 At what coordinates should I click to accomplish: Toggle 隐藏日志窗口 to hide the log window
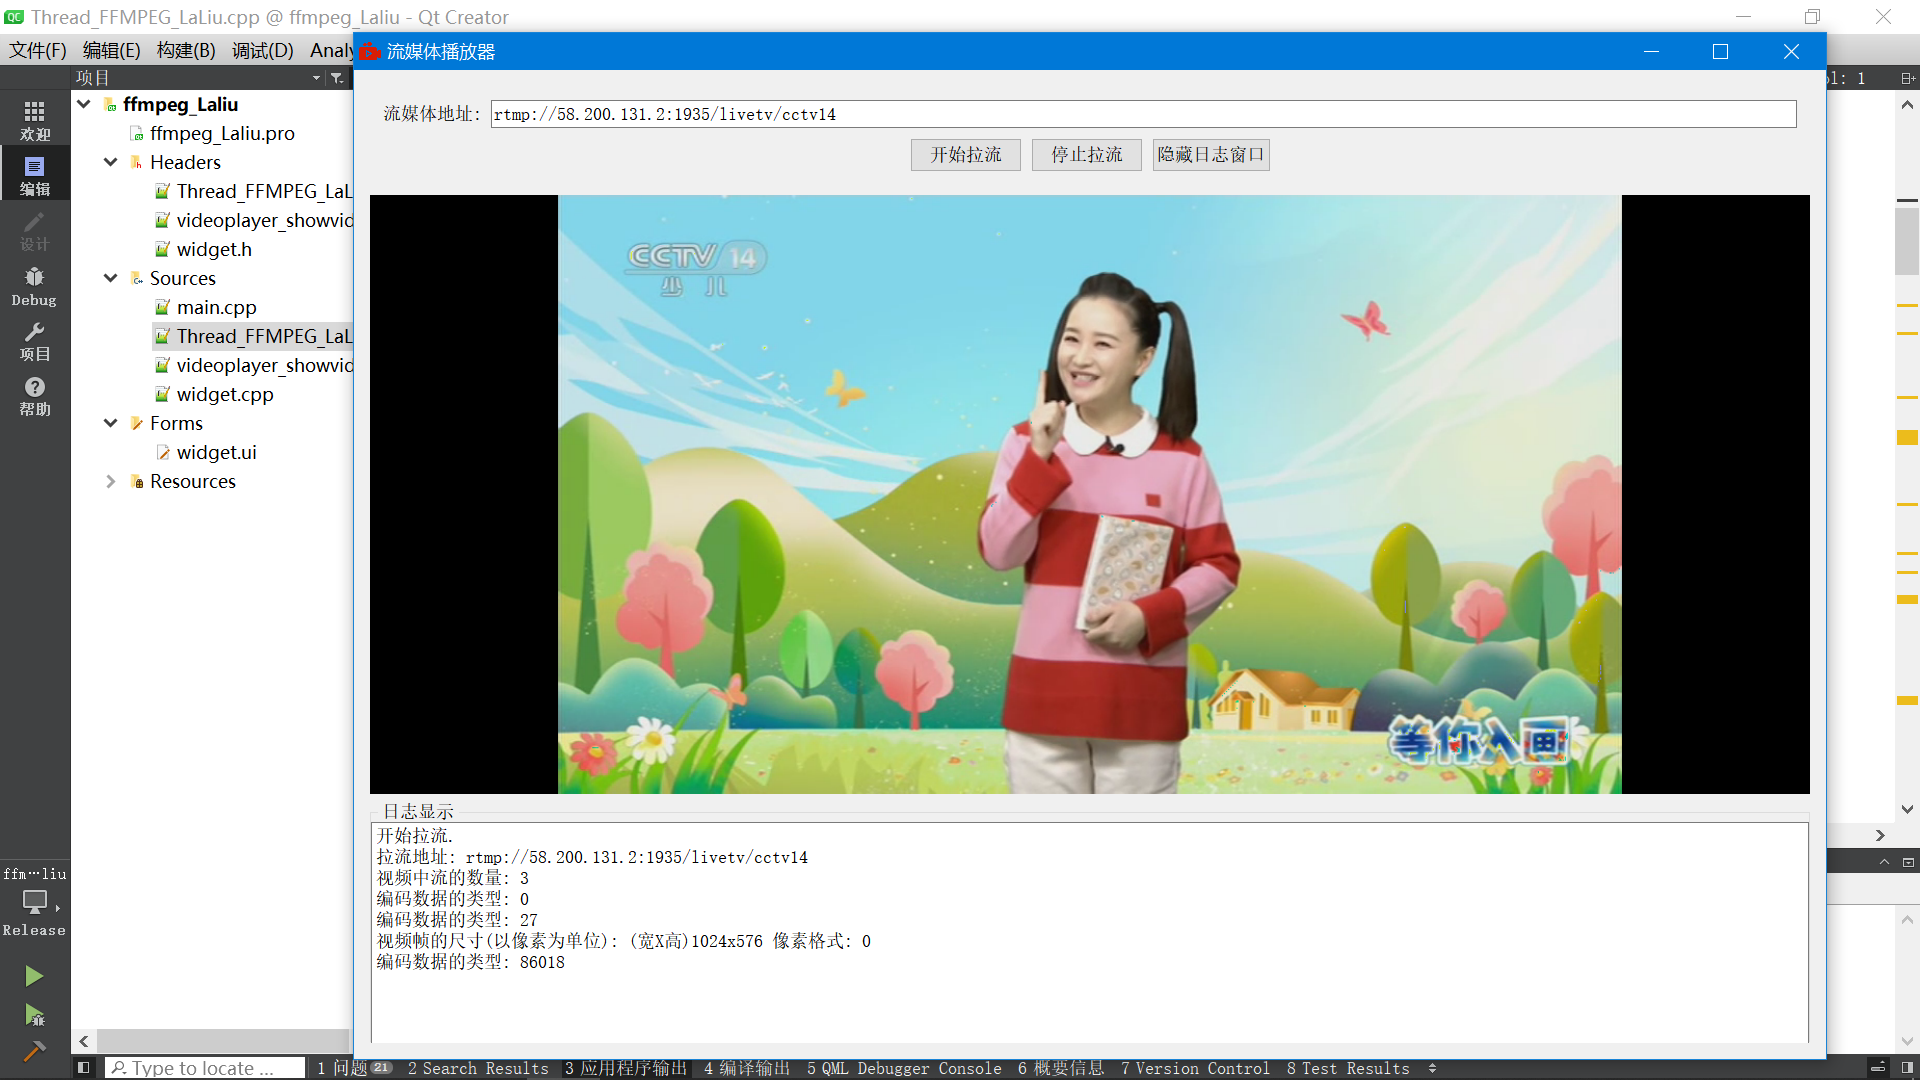pyautogui.click(x=1210, y=154)
